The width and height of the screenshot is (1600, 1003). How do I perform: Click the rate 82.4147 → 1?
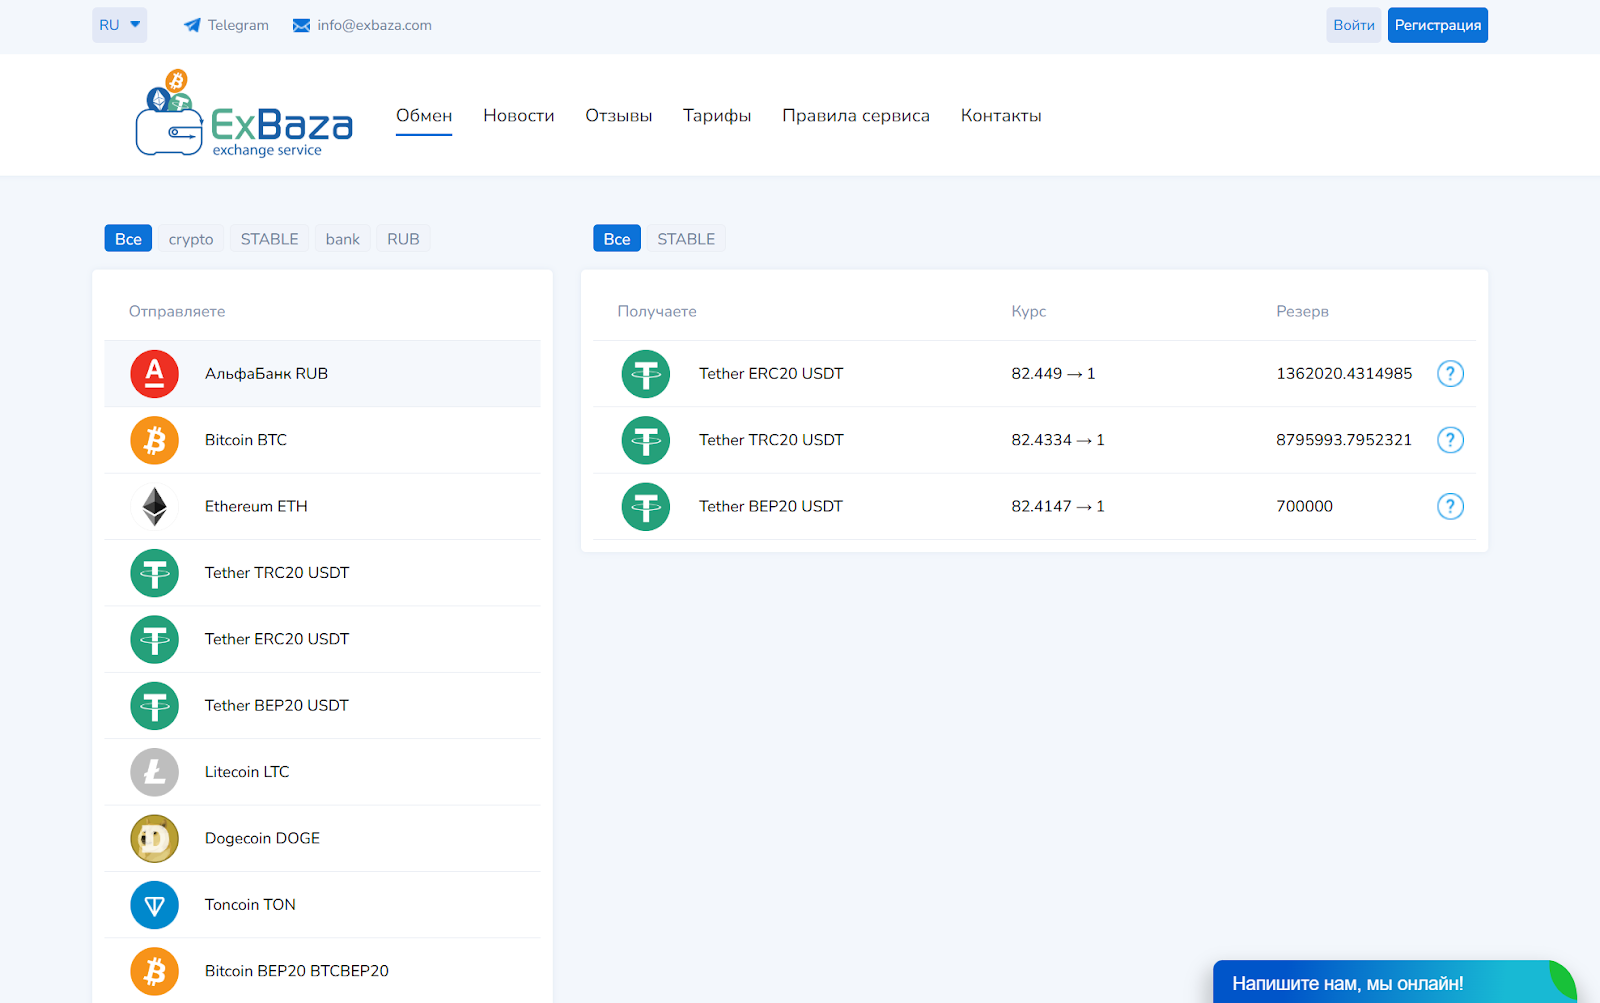1058,507
